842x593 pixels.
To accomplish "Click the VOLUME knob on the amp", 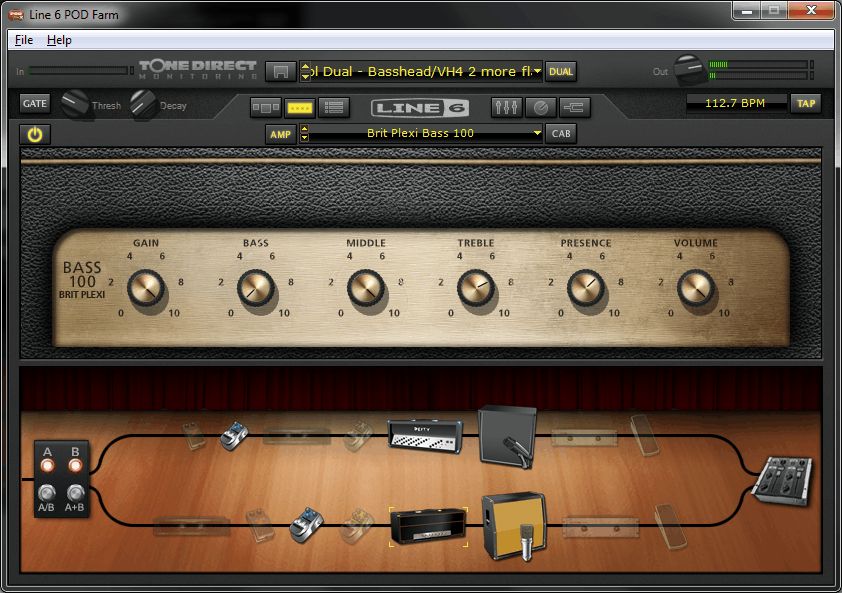I will point(696,288).
